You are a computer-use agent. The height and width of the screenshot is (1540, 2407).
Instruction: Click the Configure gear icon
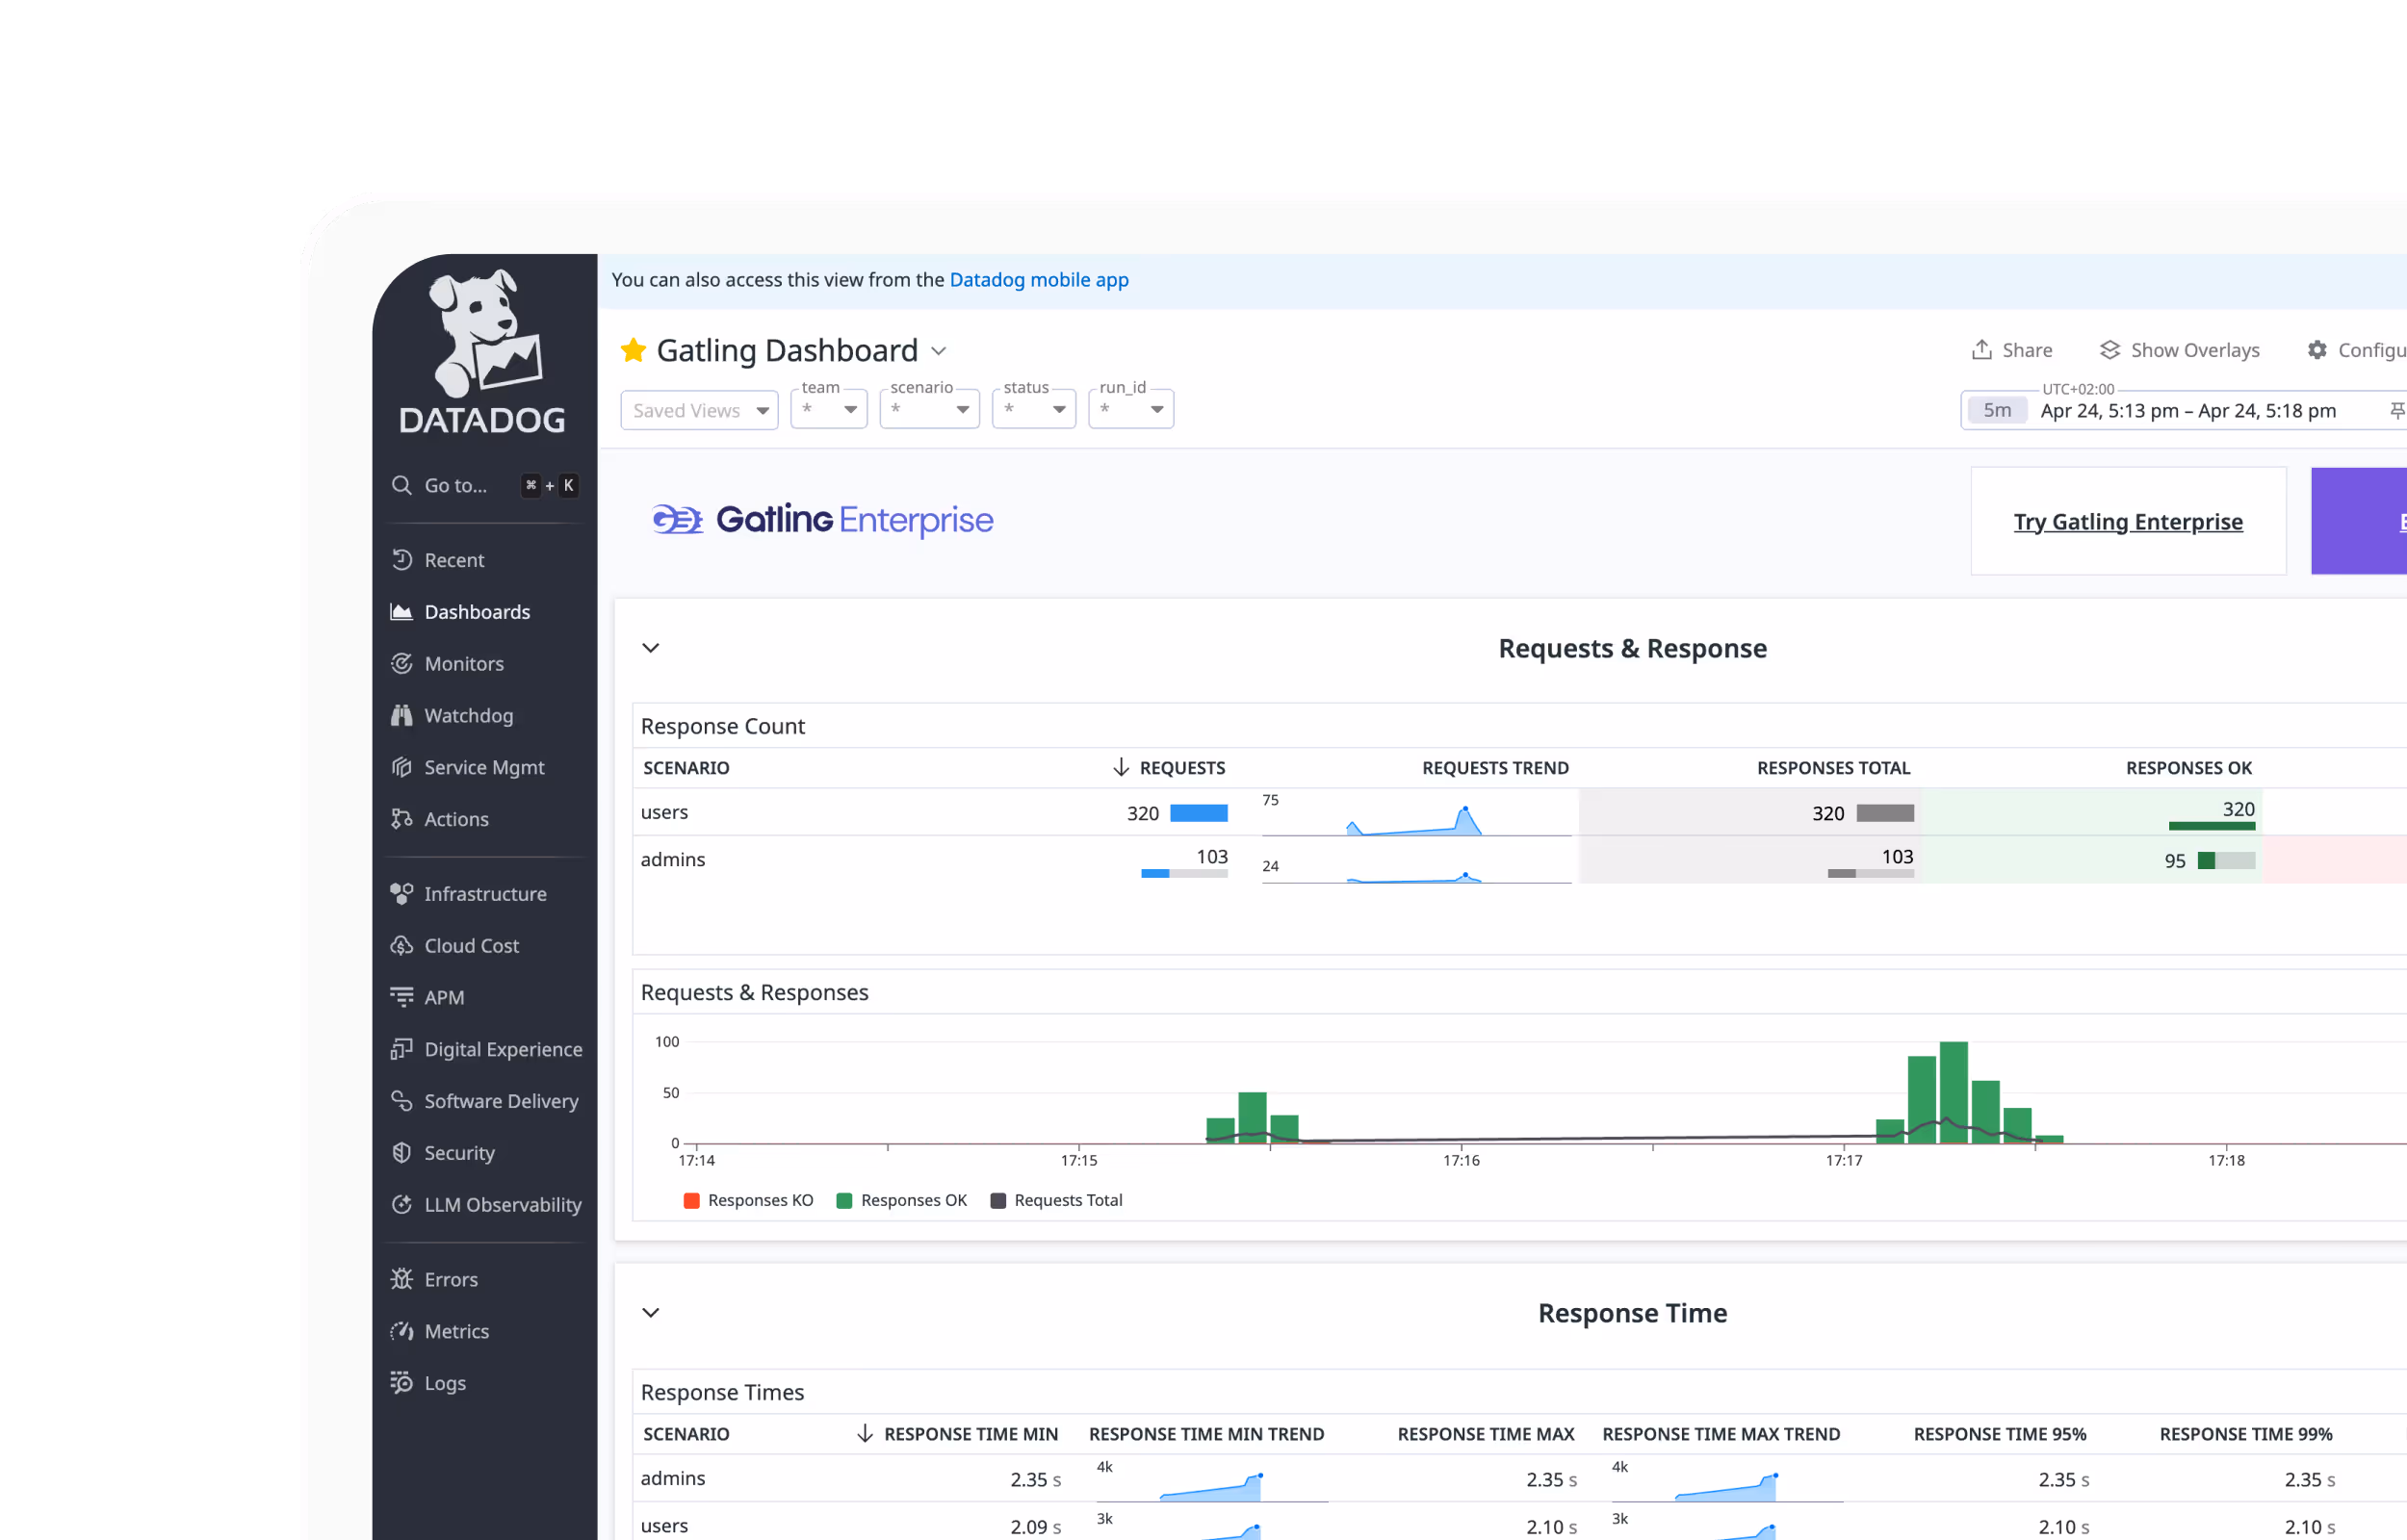pos(2317,350)
